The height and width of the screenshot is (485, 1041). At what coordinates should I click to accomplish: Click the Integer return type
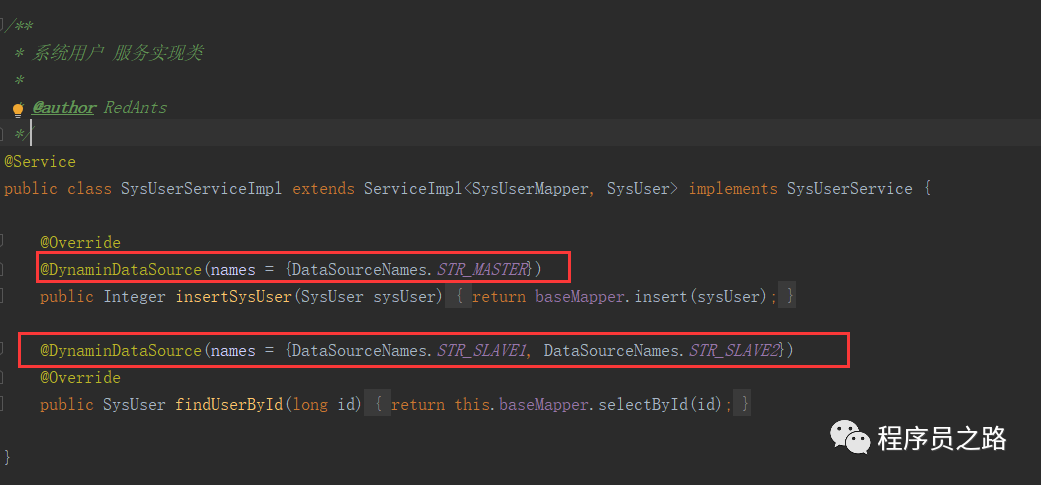point(134,297)
